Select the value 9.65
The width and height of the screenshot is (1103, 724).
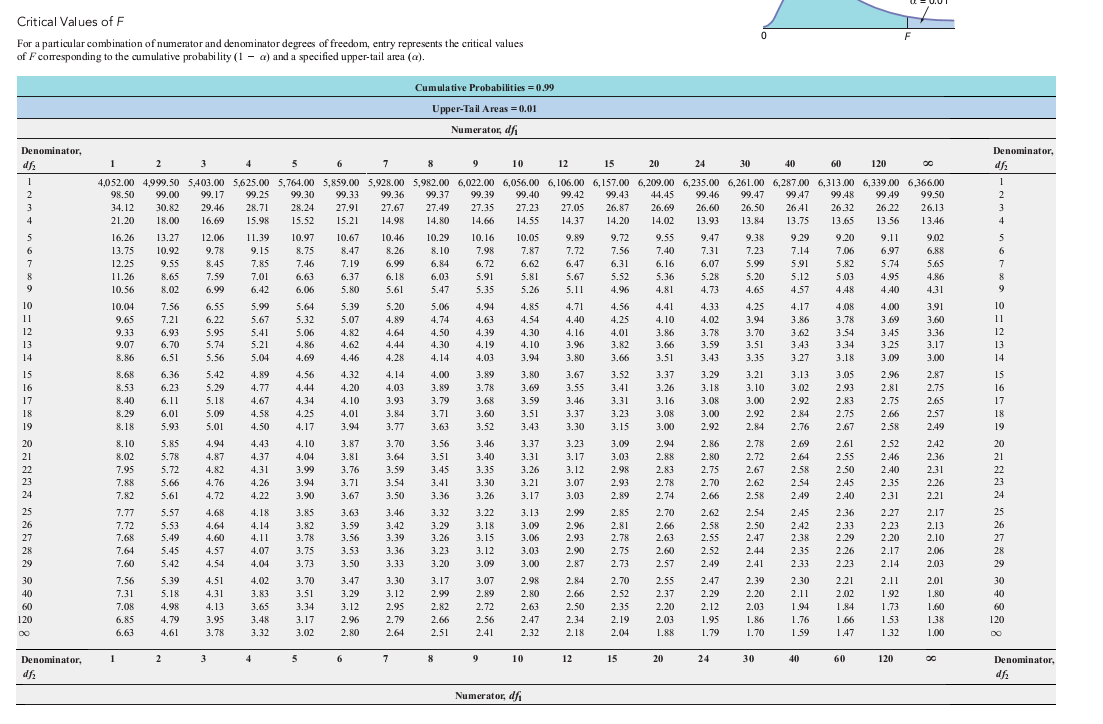125,319
